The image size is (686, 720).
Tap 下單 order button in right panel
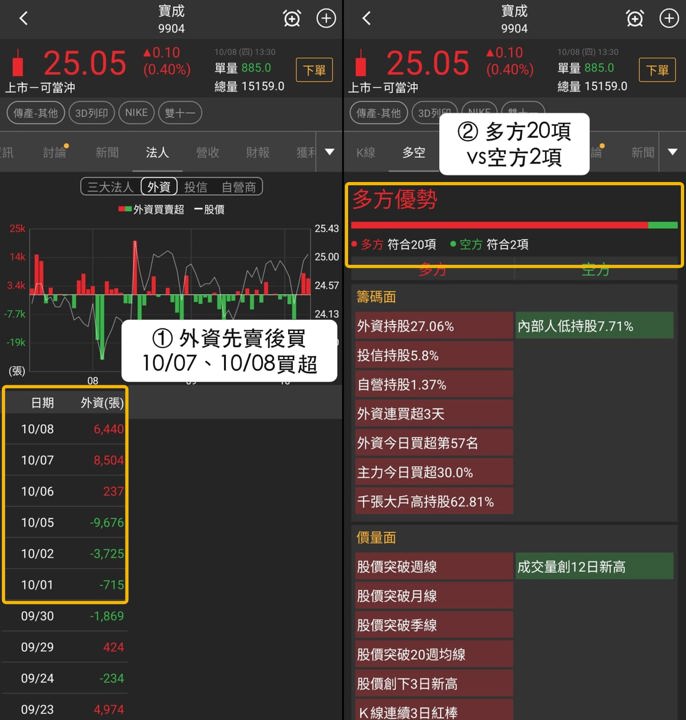pos(657,70)
